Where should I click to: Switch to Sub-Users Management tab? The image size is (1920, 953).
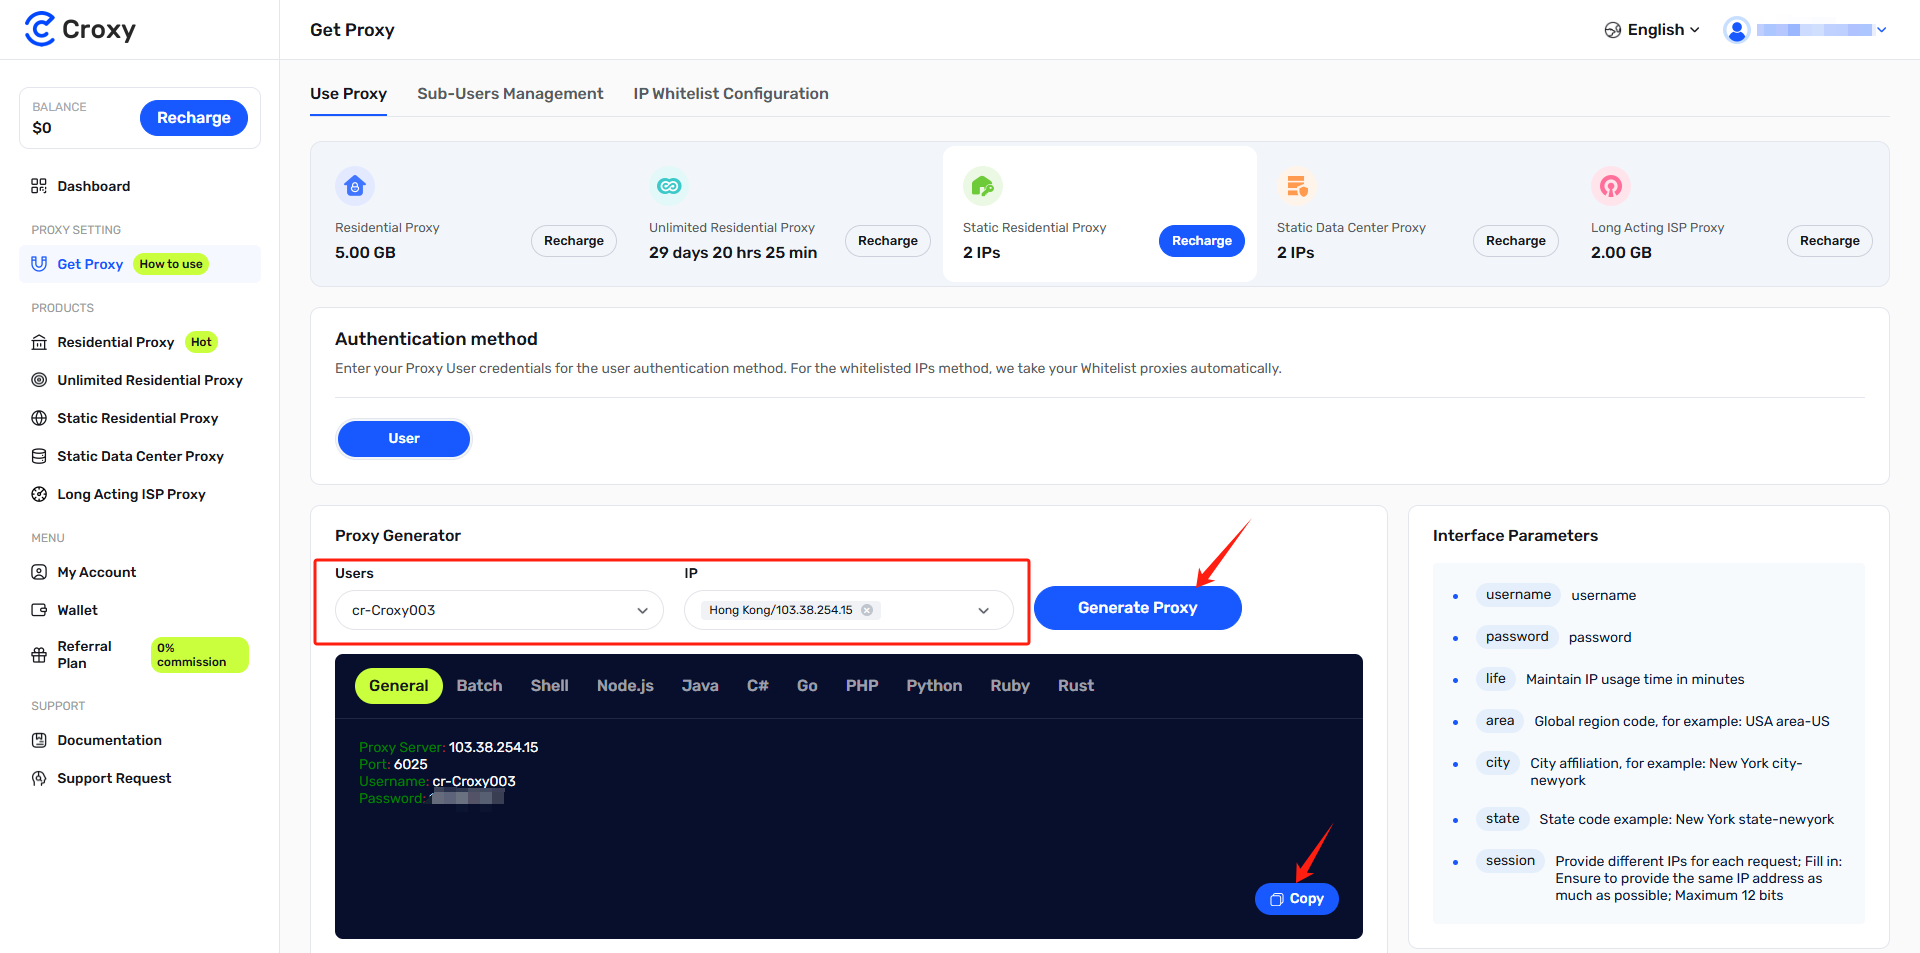point(510,94)
